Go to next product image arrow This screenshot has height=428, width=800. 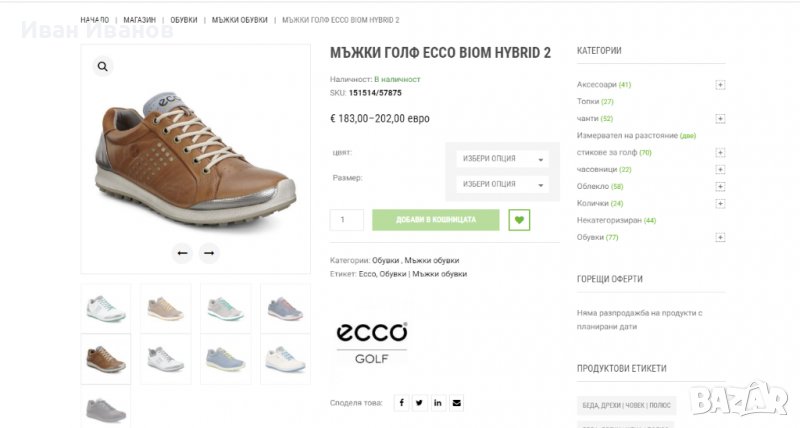point(209,253)
